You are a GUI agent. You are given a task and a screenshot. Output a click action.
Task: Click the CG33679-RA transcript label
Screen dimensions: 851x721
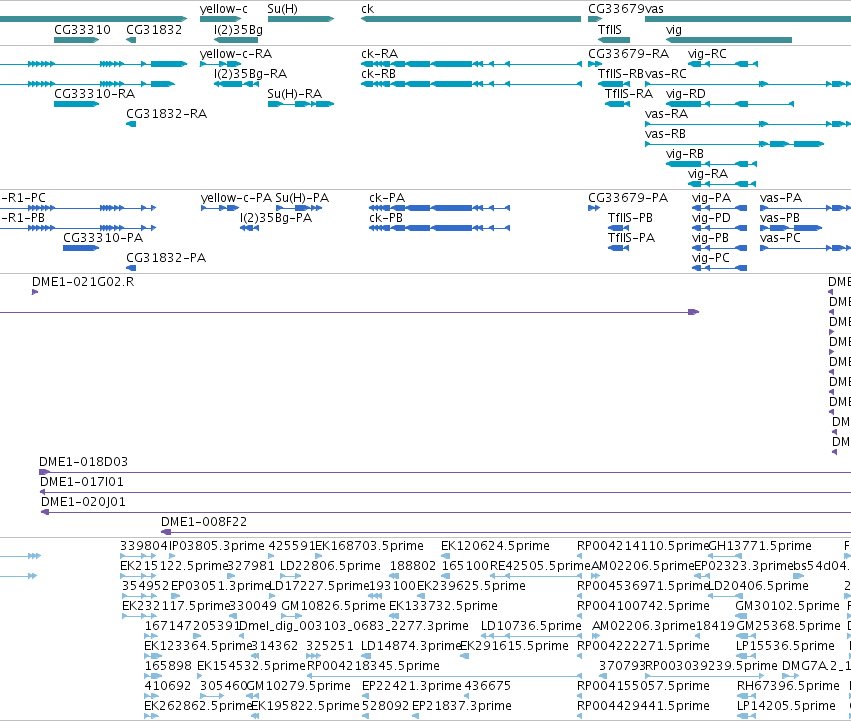tap(628, 54)
